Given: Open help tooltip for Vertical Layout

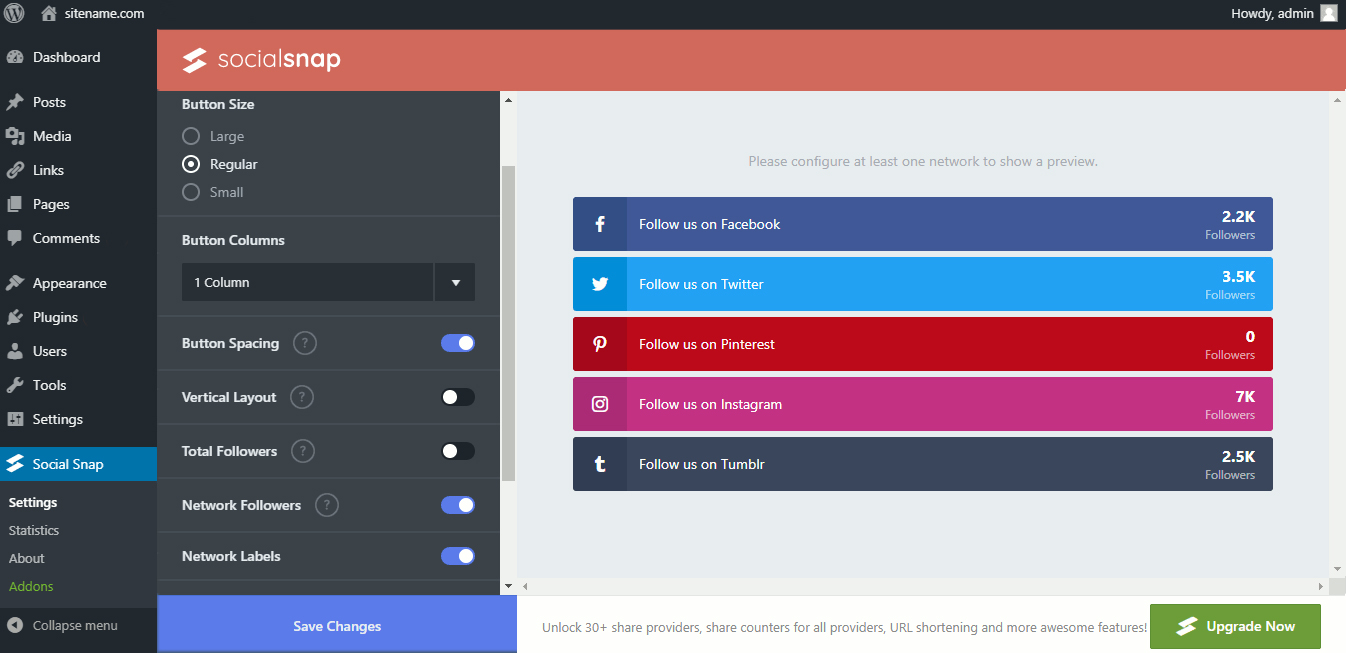Looking at the screenshot, I should coord(302,397).
